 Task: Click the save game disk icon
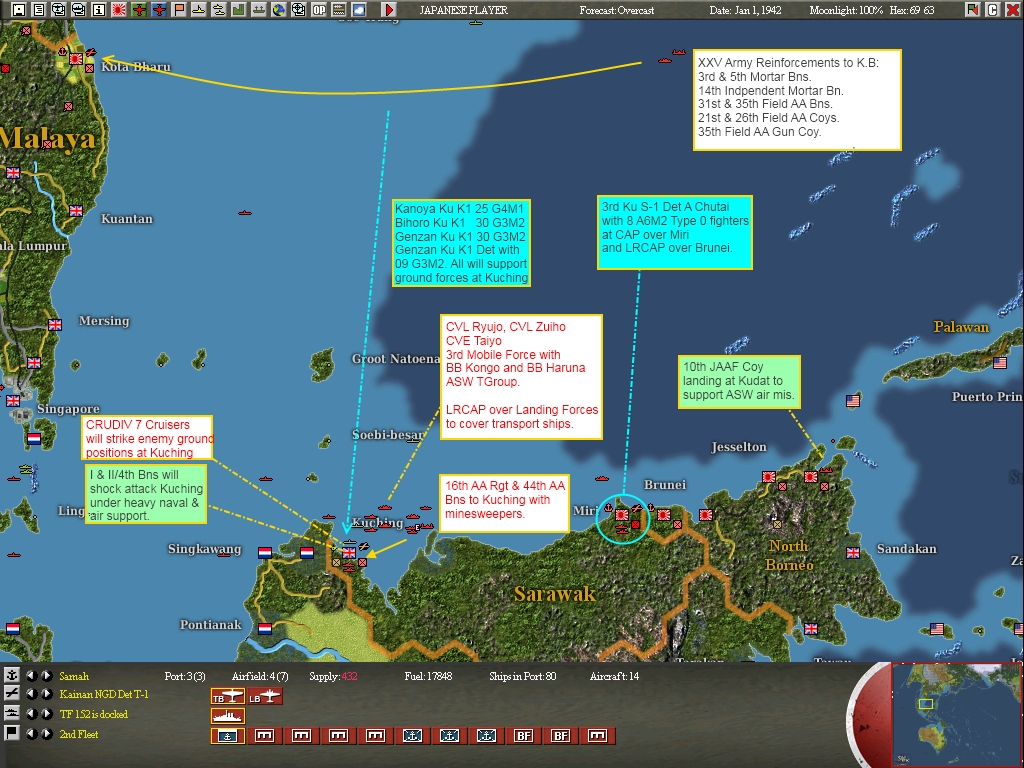pos(18,9)
